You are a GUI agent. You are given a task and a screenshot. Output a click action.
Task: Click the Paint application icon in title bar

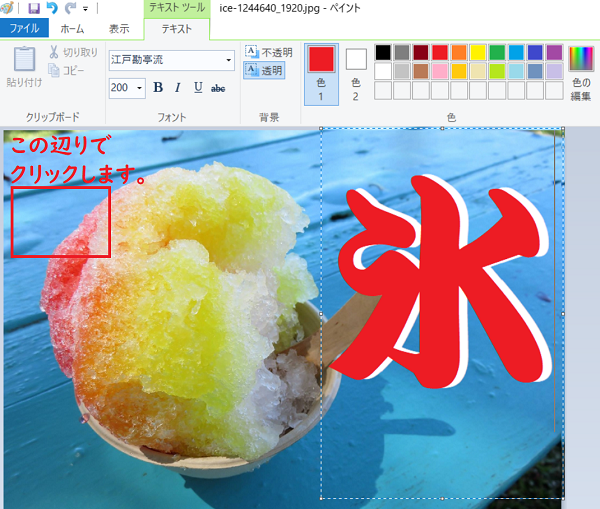7,7
